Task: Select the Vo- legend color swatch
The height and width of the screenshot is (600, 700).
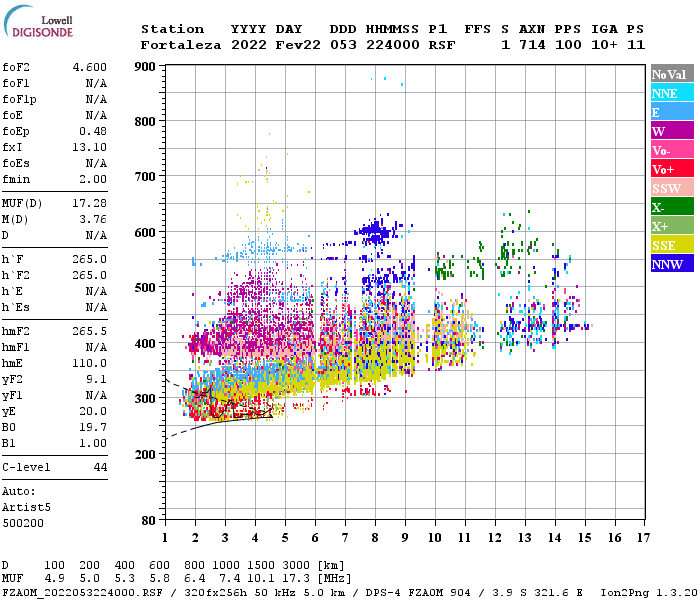Action: click(x=672, y=150)
